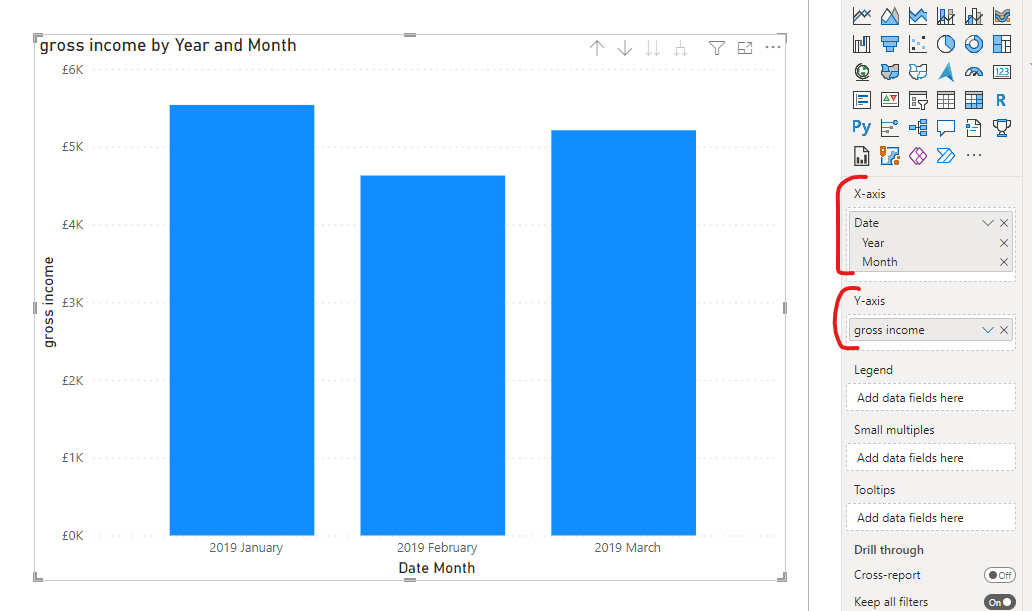Select the Smart narrative visual

973,128
